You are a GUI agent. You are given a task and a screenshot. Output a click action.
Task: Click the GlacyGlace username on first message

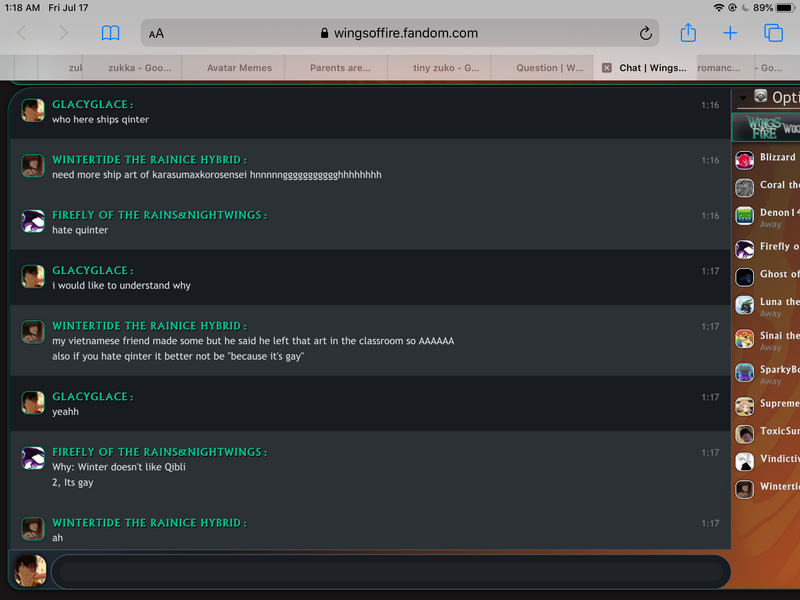click(92, 104)
